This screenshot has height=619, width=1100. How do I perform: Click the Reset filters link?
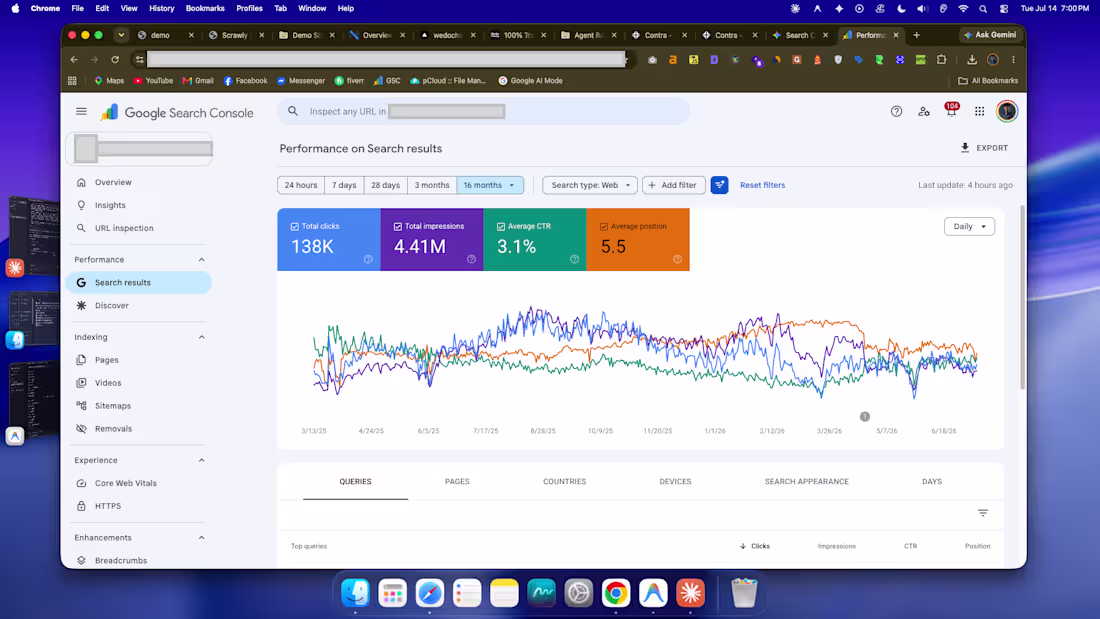tap(762, 185)
